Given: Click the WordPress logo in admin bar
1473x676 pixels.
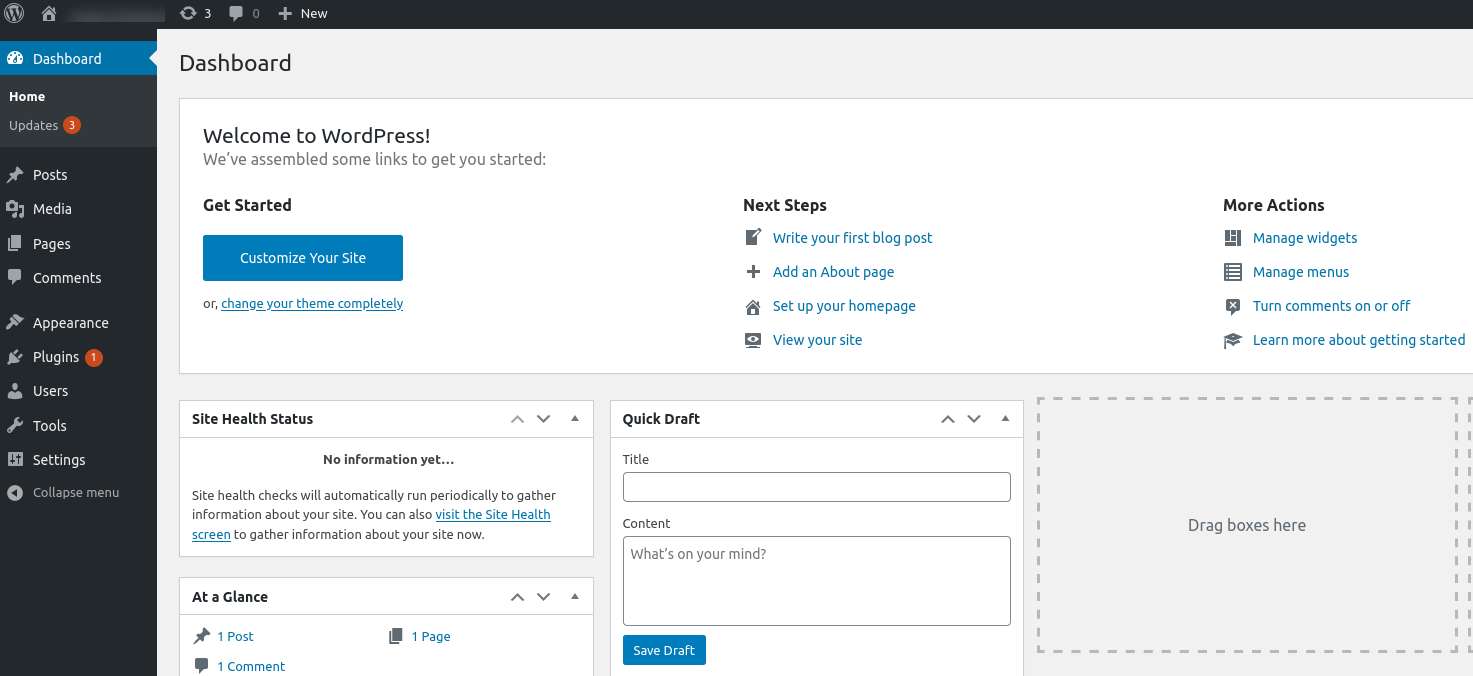Looking at the screenshot, I should [x=14, y=13].
